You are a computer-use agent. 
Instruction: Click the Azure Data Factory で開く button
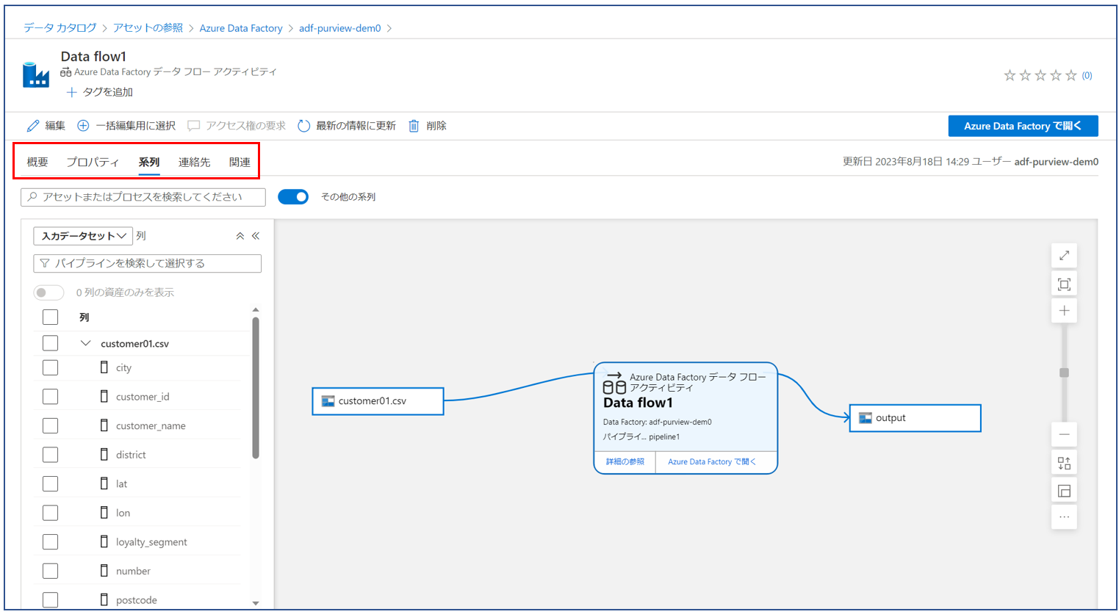[x=1022, y=126]
